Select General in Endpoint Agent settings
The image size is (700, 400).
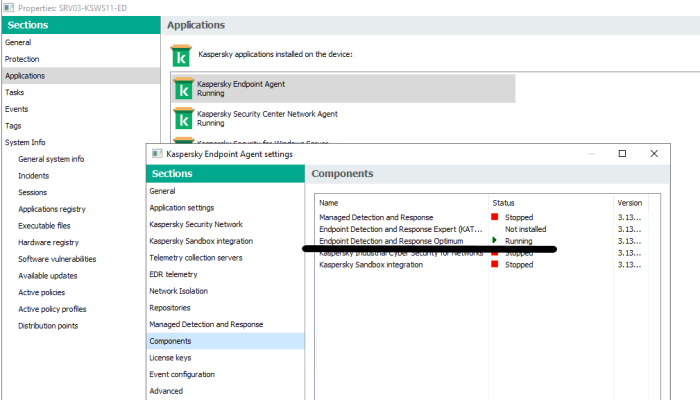coord(225,191)
